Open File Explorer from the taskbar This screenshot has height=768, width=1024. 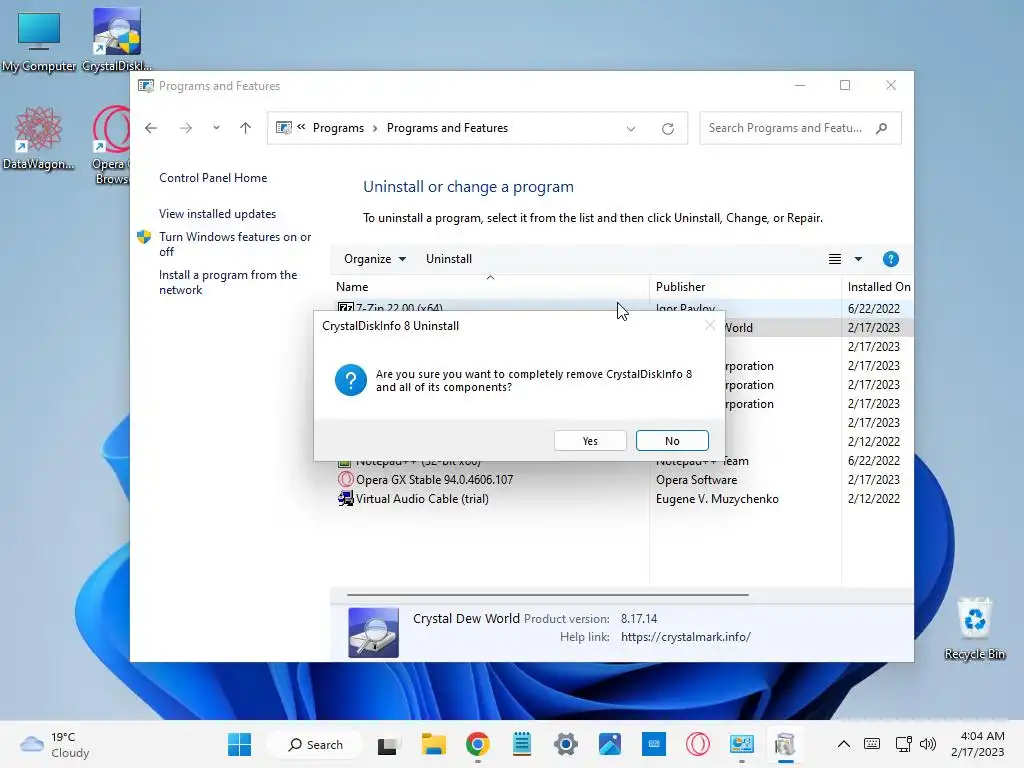point(433,744)
